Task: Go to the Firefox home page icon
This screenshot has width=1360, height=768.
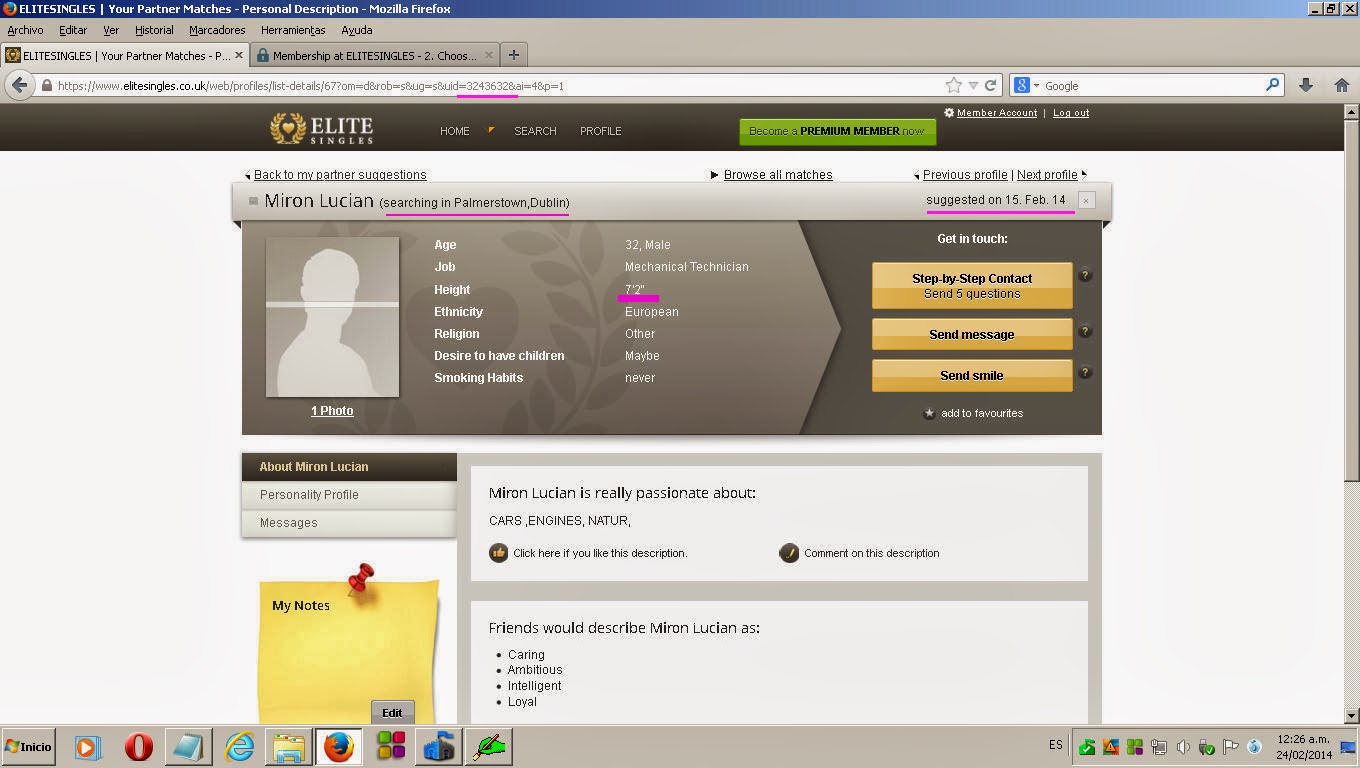Action: point(1342,86)
